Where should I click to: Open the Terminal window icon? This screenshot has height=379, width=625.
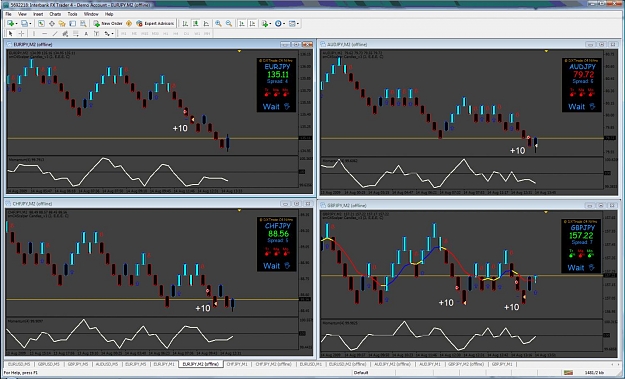pyautogui.click(x=73, y=24)
